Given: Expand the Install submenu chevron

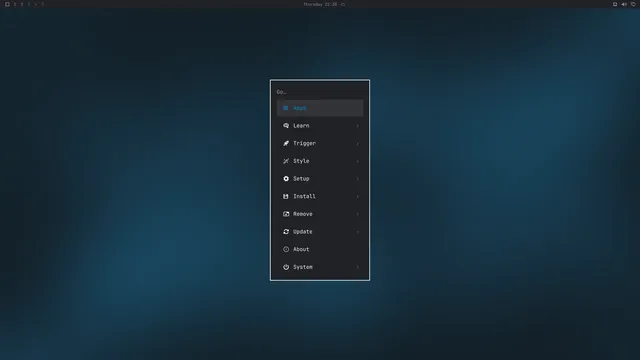Looking at the screenshot, I should 358,196.
